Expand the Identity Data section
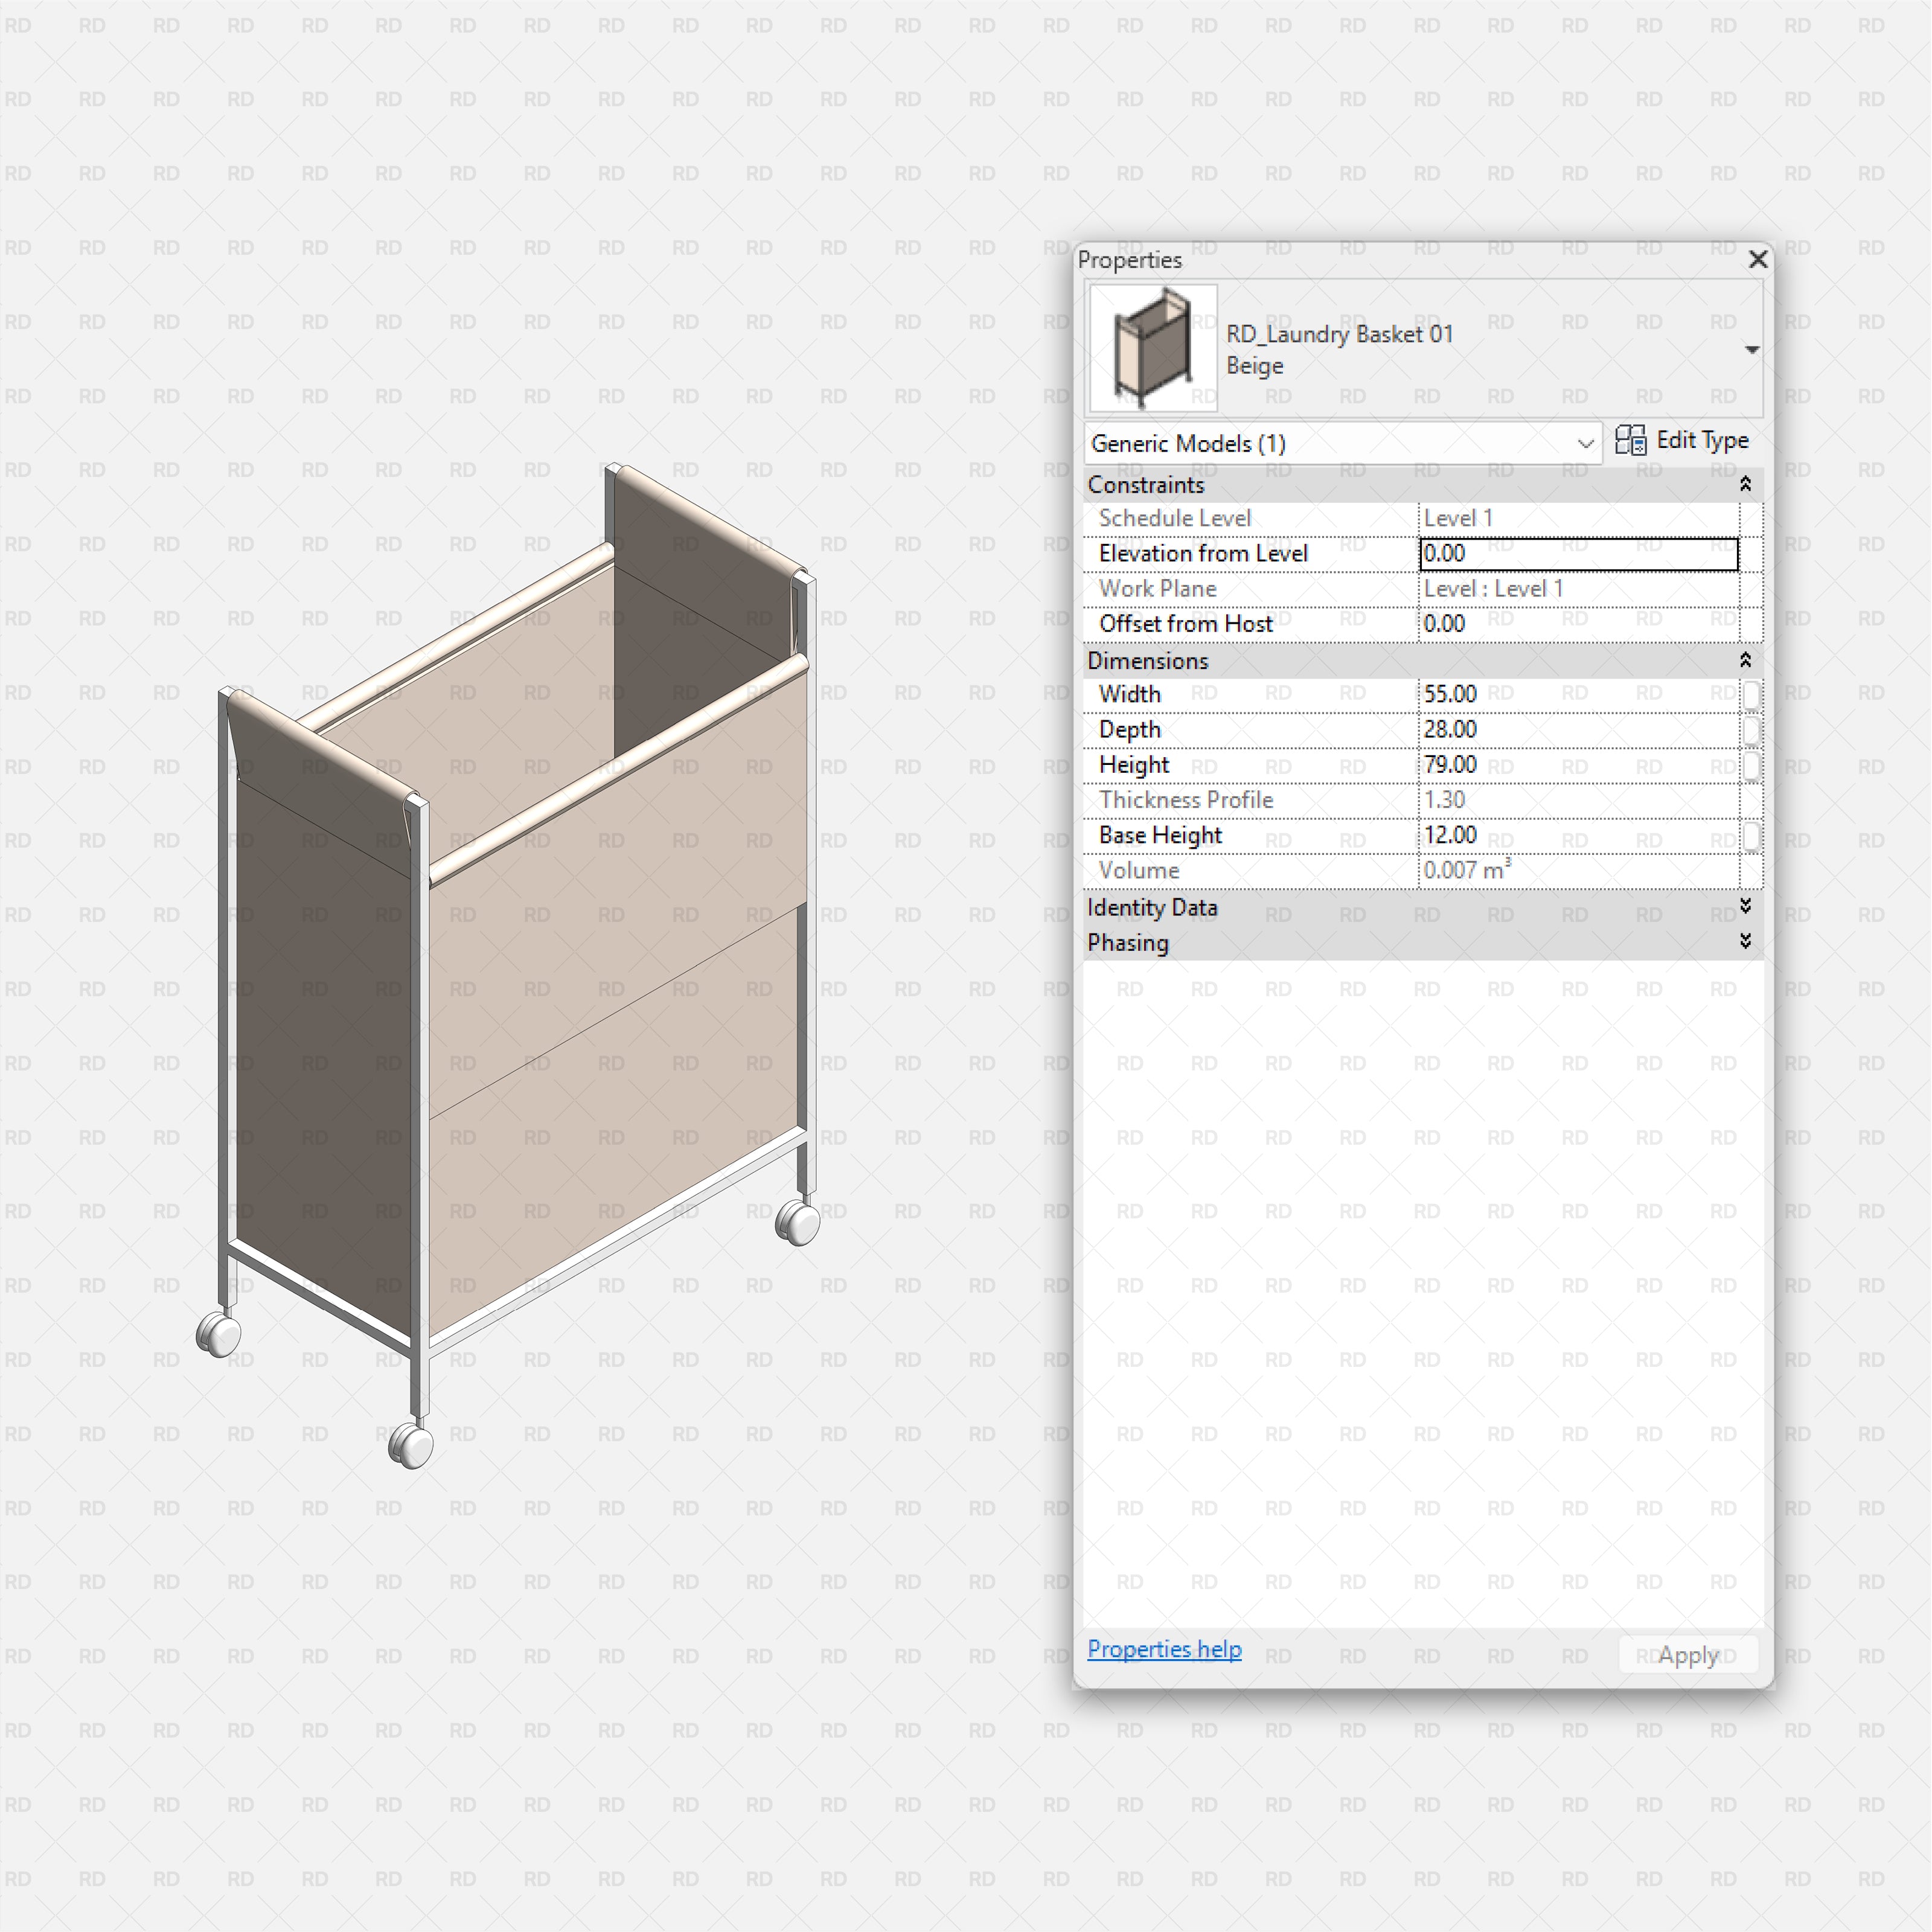The width and height of the screenshot is (1932, 1932). (1745, 907)
